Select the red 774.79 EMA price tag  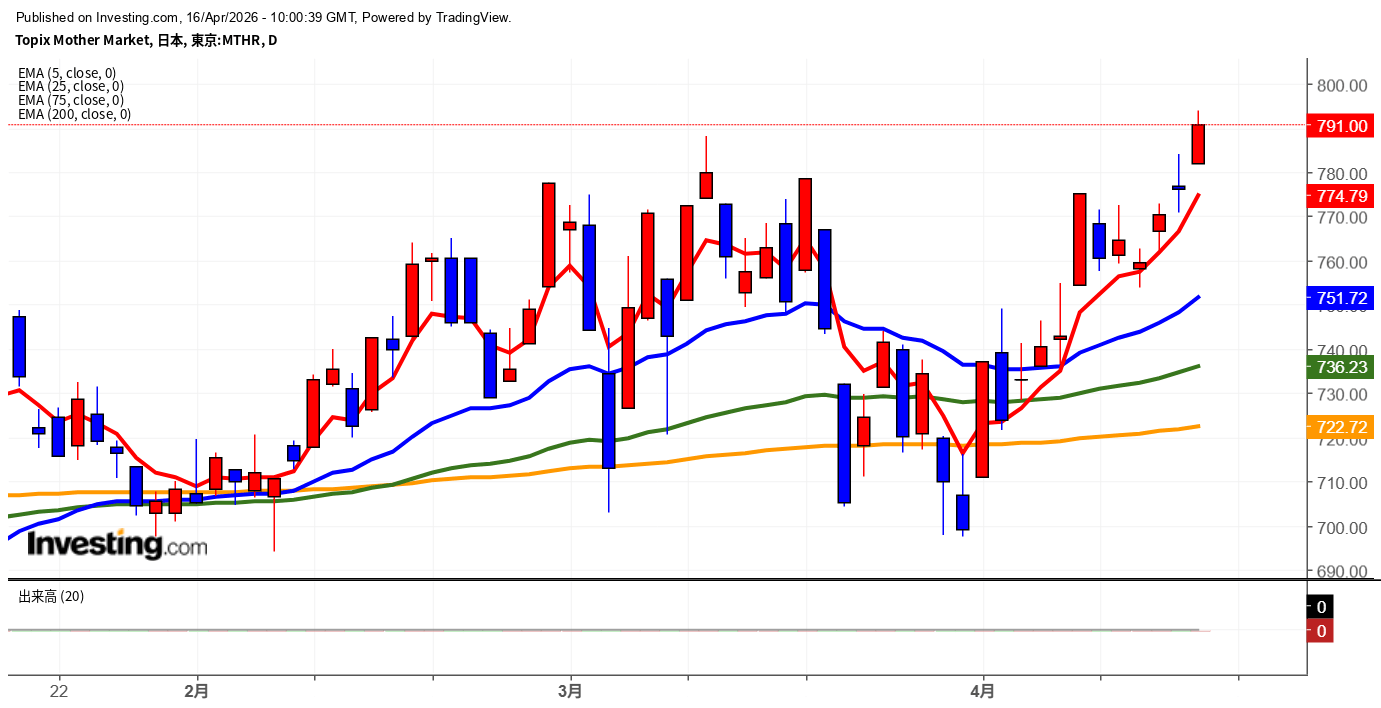[1341, 197]
